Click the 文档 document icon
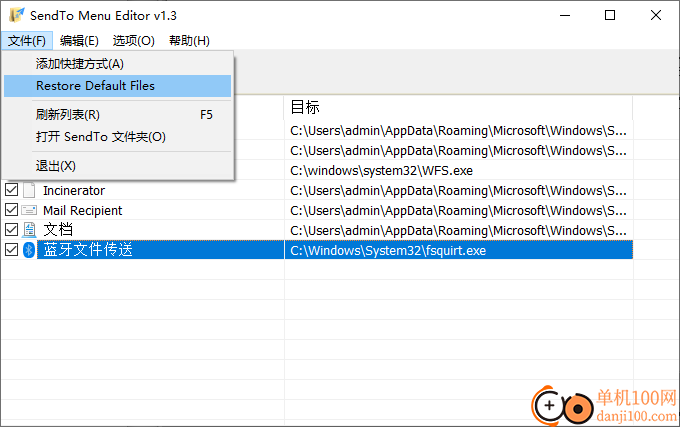 [x=29, y=230]
